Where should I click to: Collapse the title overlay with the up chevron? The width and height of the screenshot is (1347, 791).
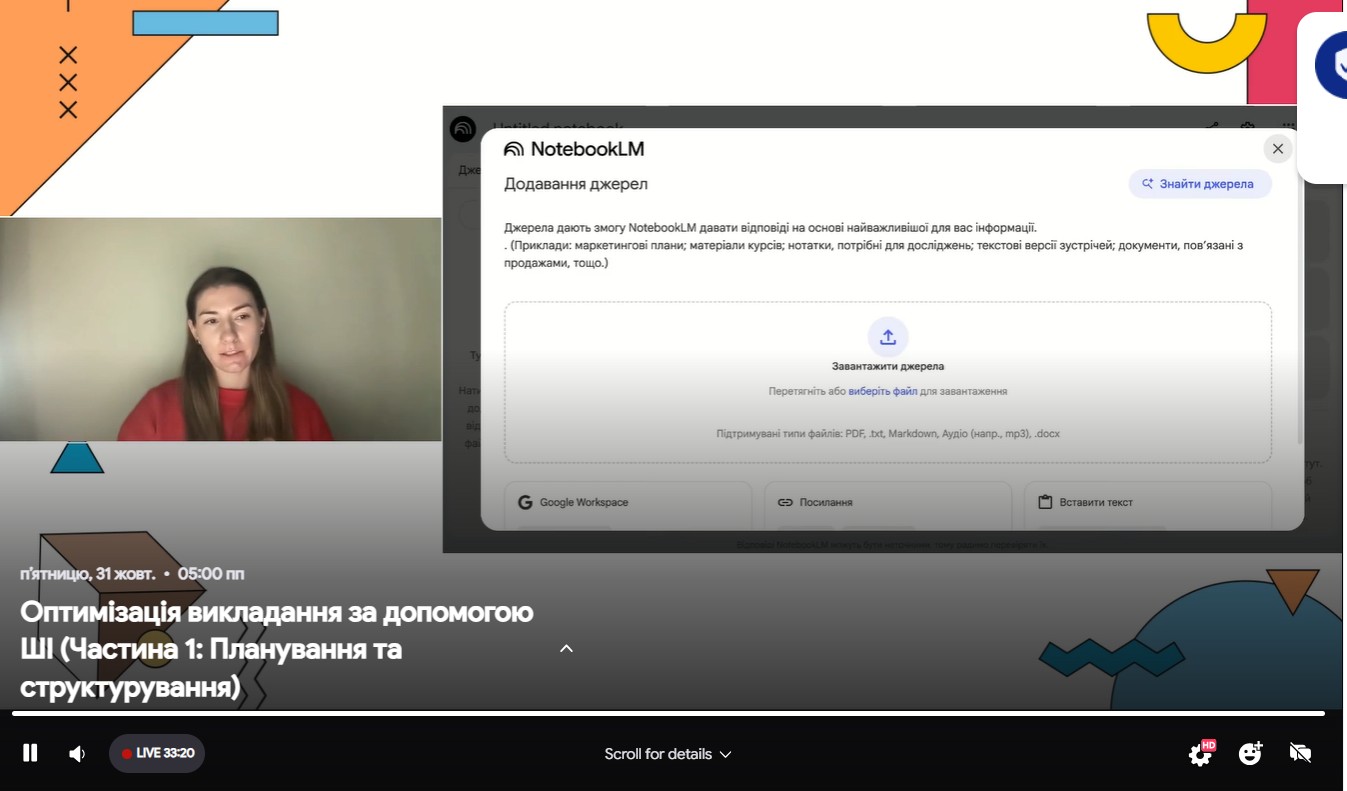click(566, 649)
